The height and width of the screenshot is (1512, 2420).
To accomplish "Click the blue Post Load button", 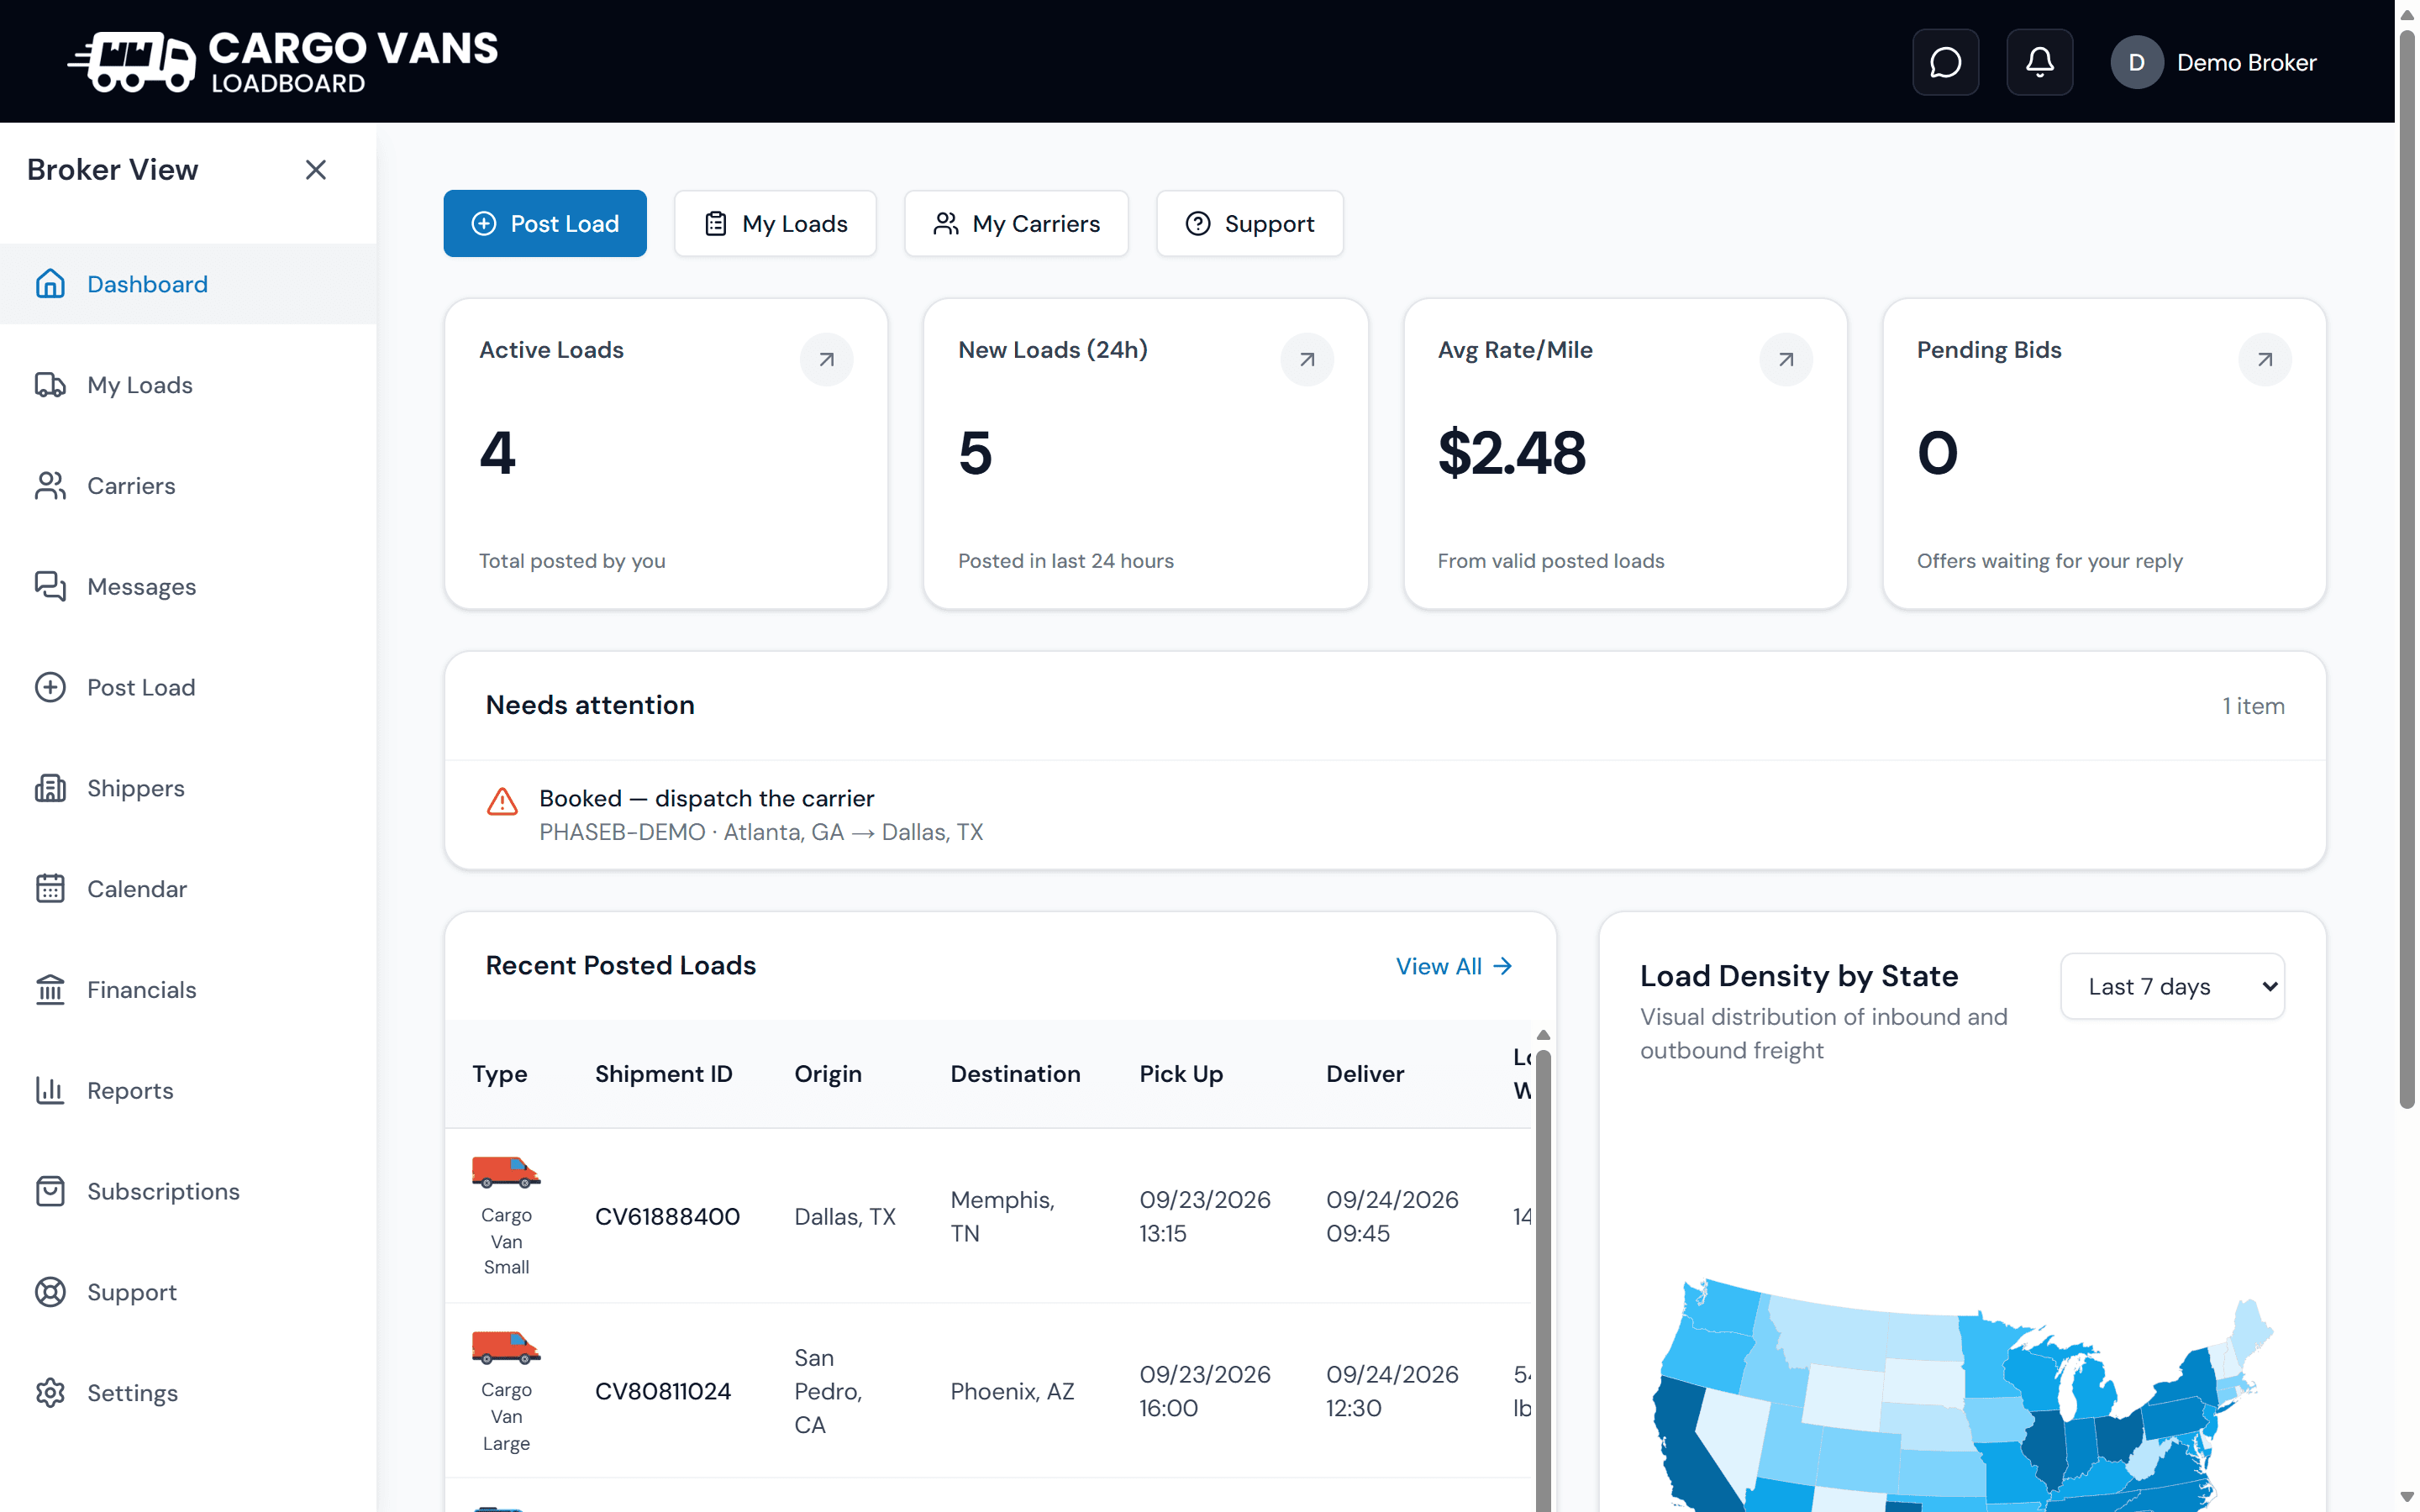I will click(545, 224).
